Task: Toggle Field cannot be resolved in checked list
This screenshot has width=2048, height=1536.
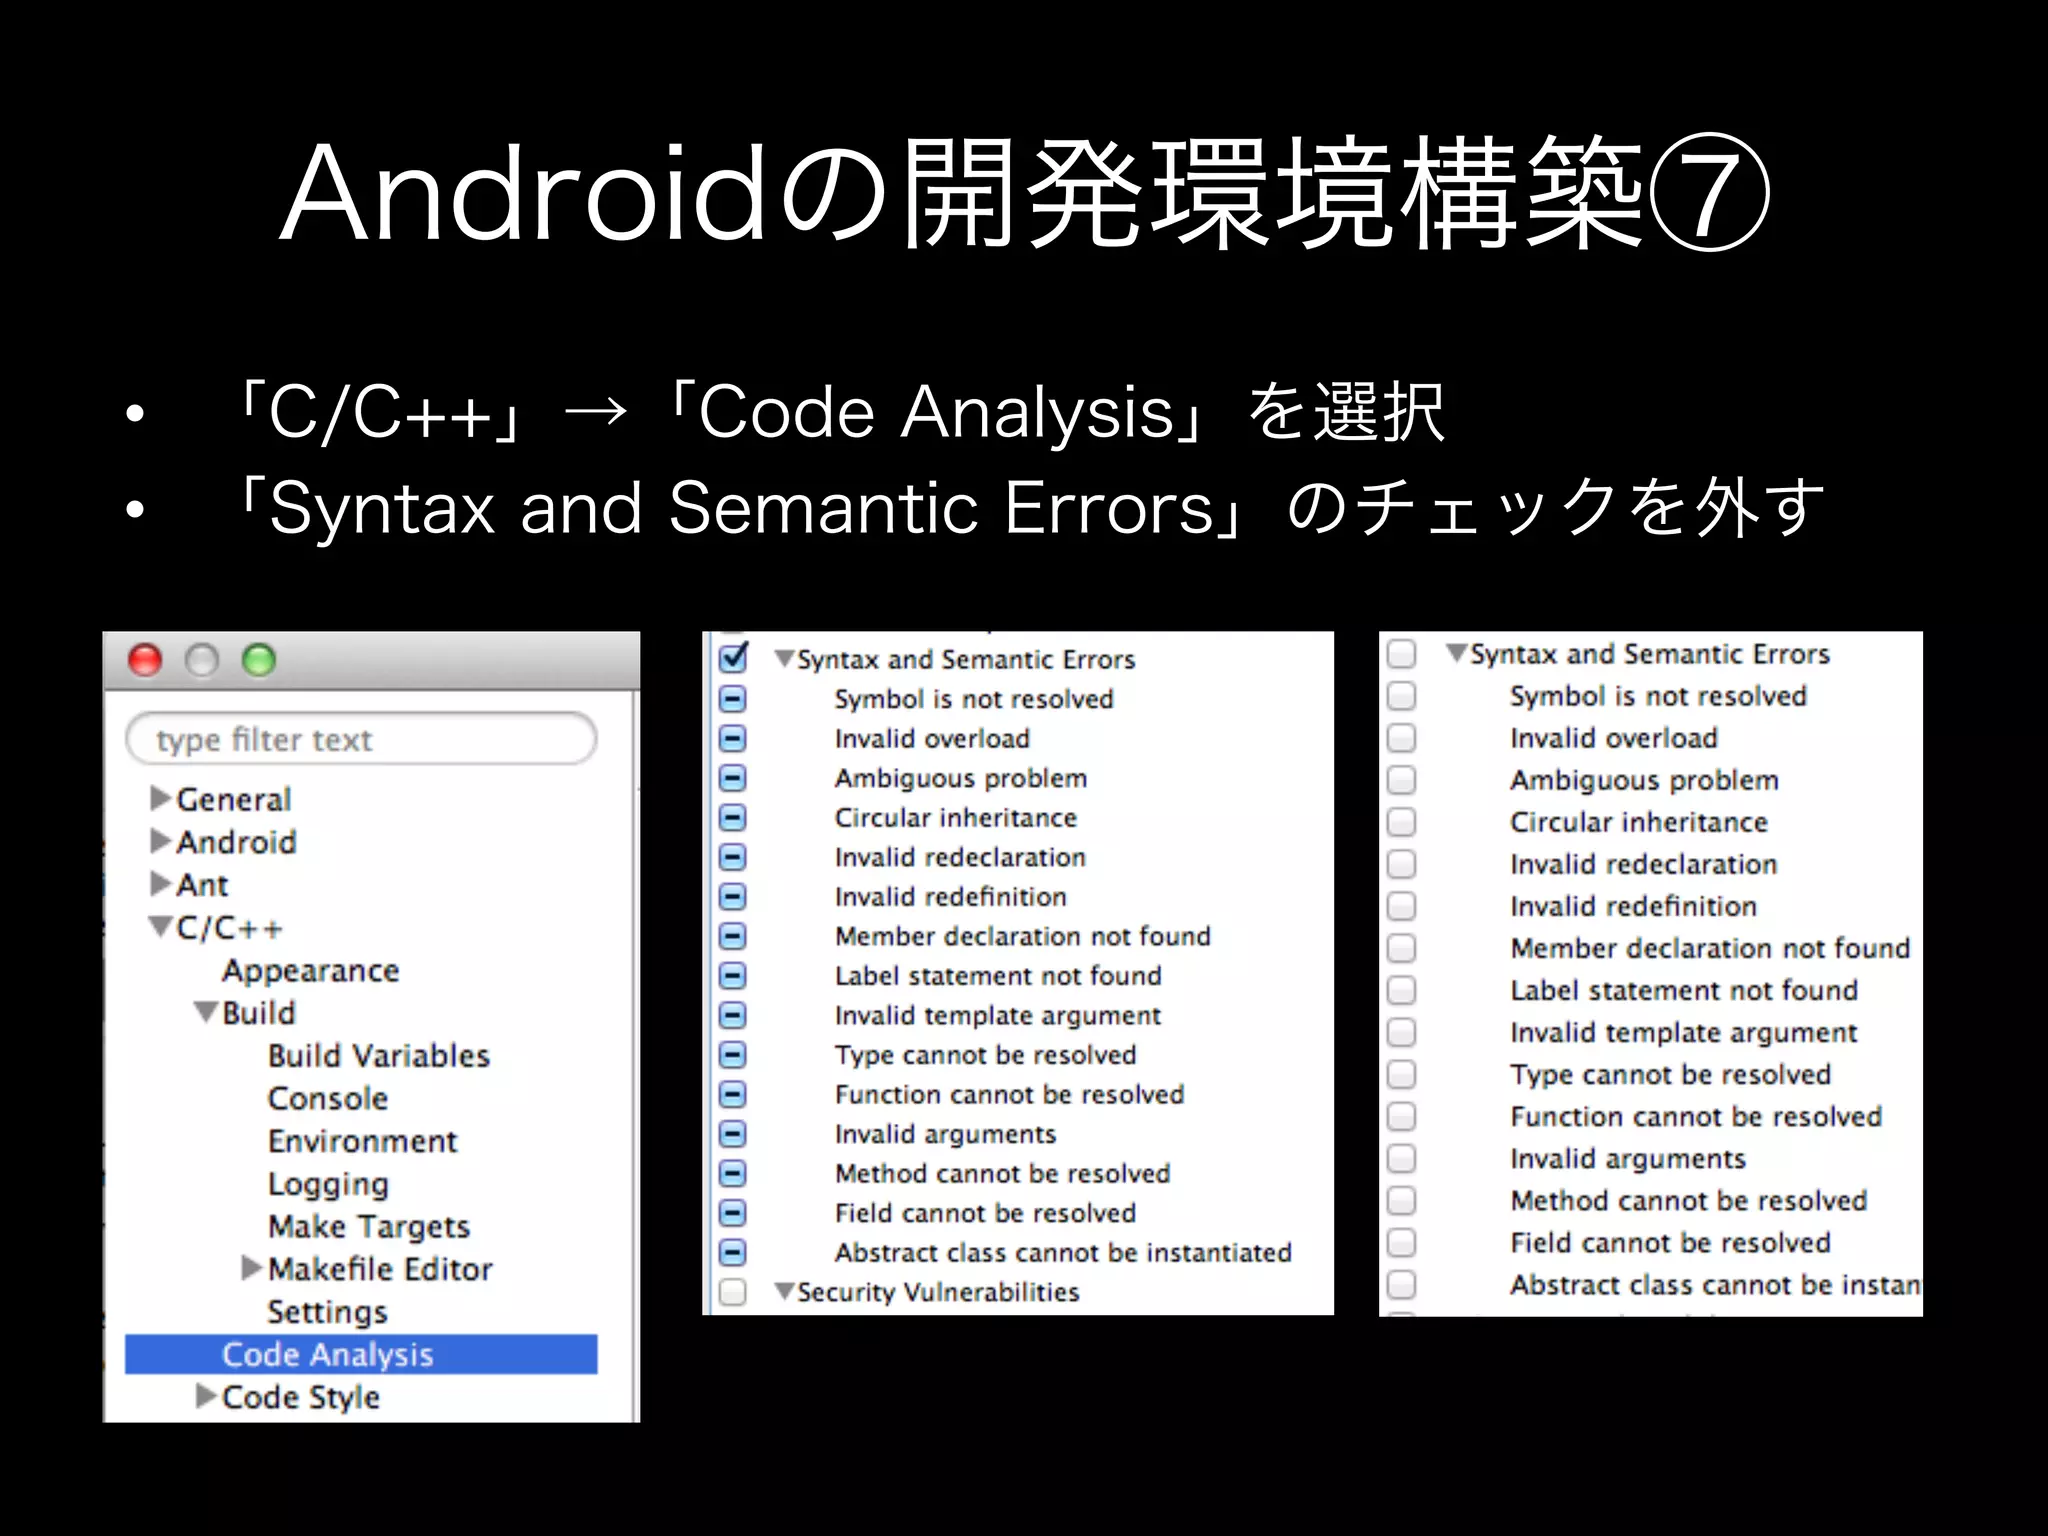Action: point(733,1213)
